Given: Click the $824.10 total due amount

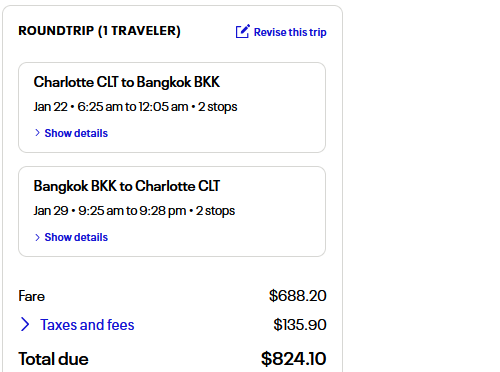Looking at the screenshot, I should 293,359.
